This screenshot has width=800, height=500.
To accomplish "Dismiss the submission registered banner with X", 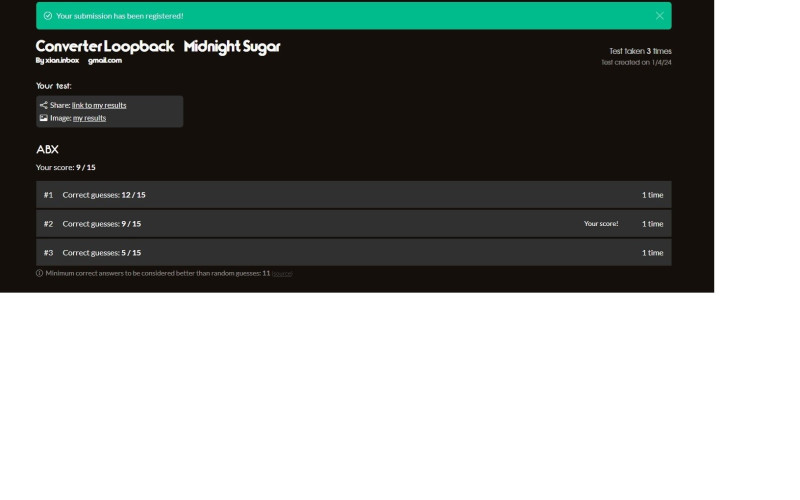I will (x=660, y=16).
